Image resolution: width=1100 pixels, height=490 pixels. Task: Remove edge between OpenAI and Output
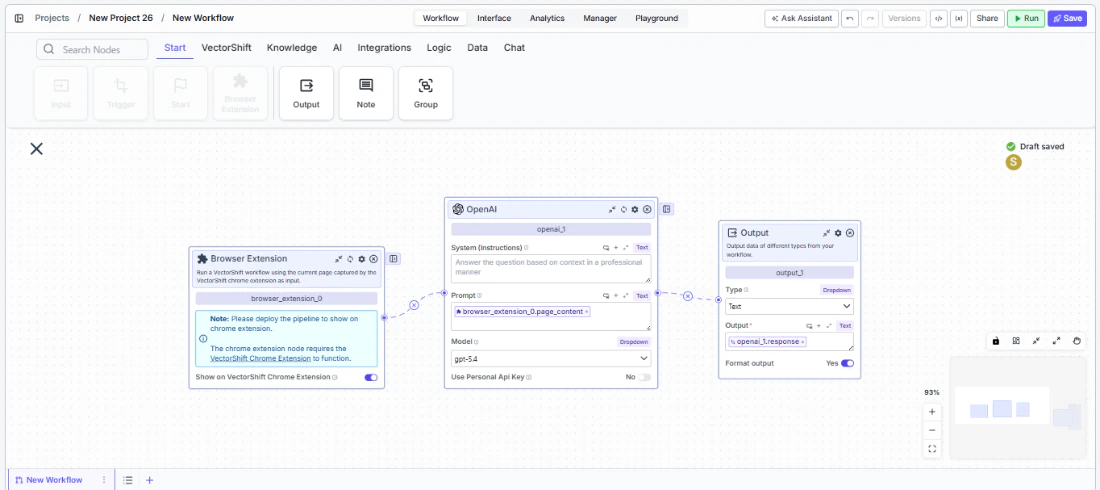688,296
